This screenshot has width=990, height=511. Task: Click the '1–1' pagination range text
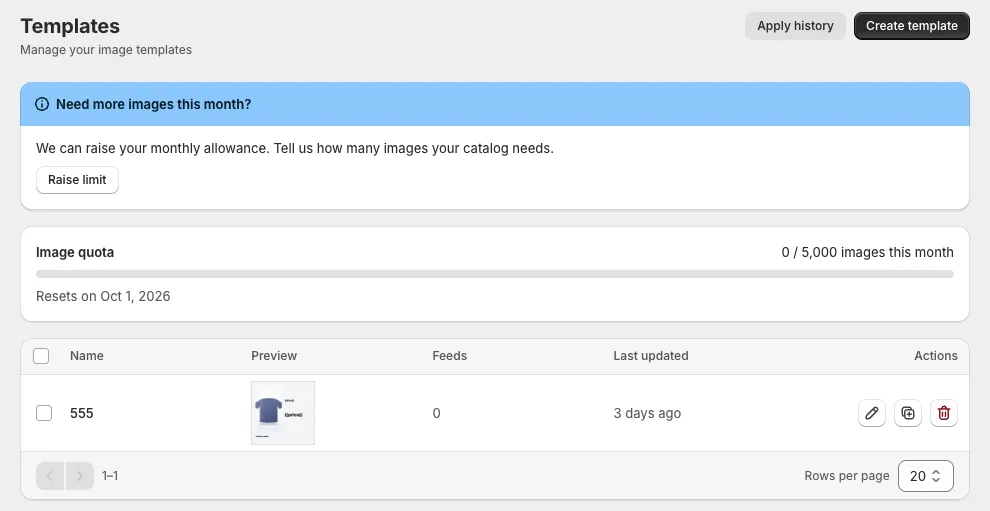(110, 476)
